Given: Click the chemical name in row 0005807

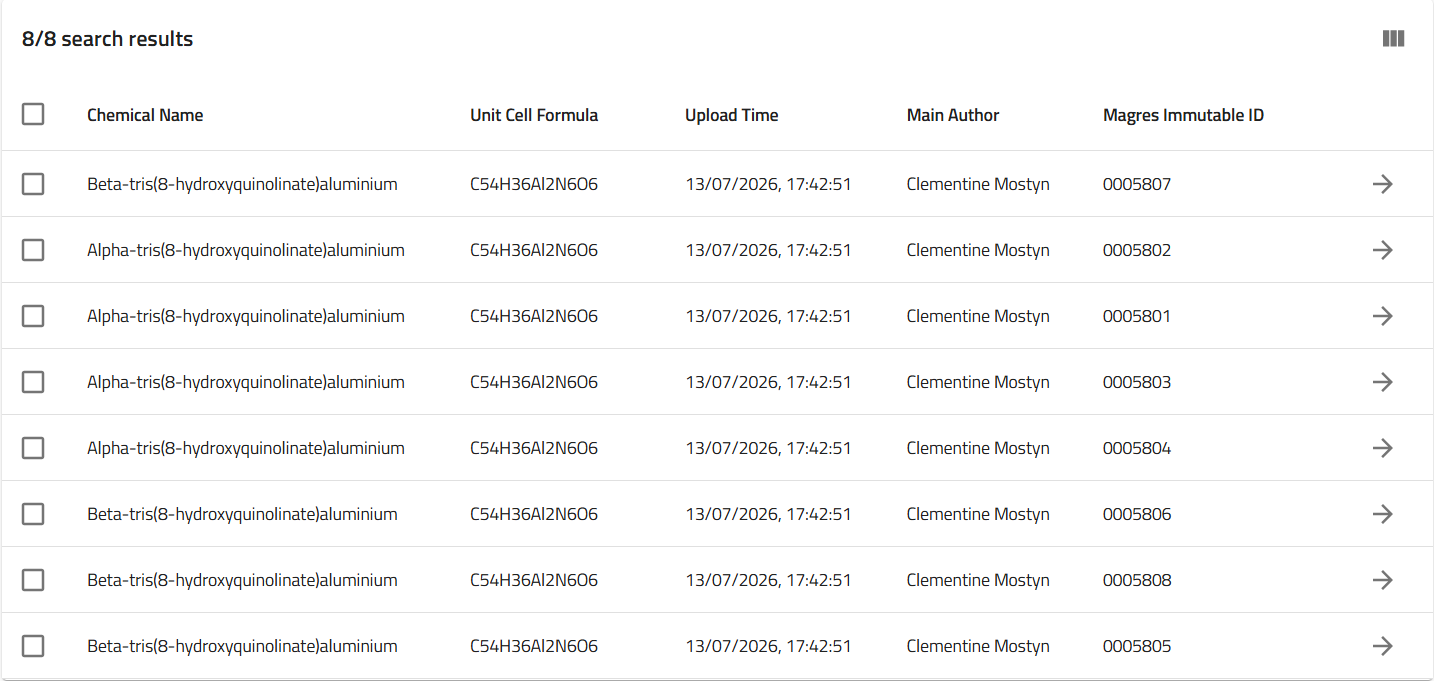Looking at the screenshot, I should point(242,184).
